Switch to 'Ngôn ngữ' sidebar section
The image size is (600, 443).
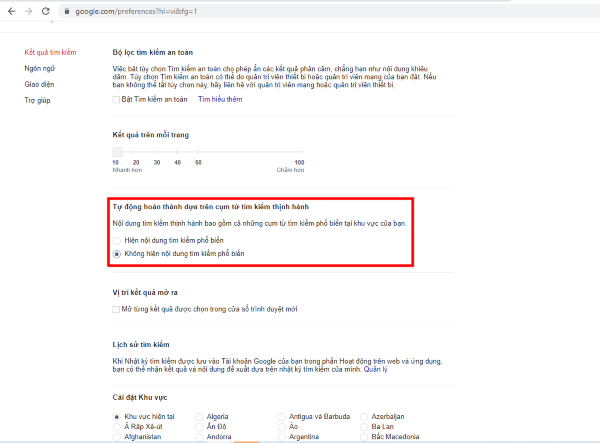40,68
